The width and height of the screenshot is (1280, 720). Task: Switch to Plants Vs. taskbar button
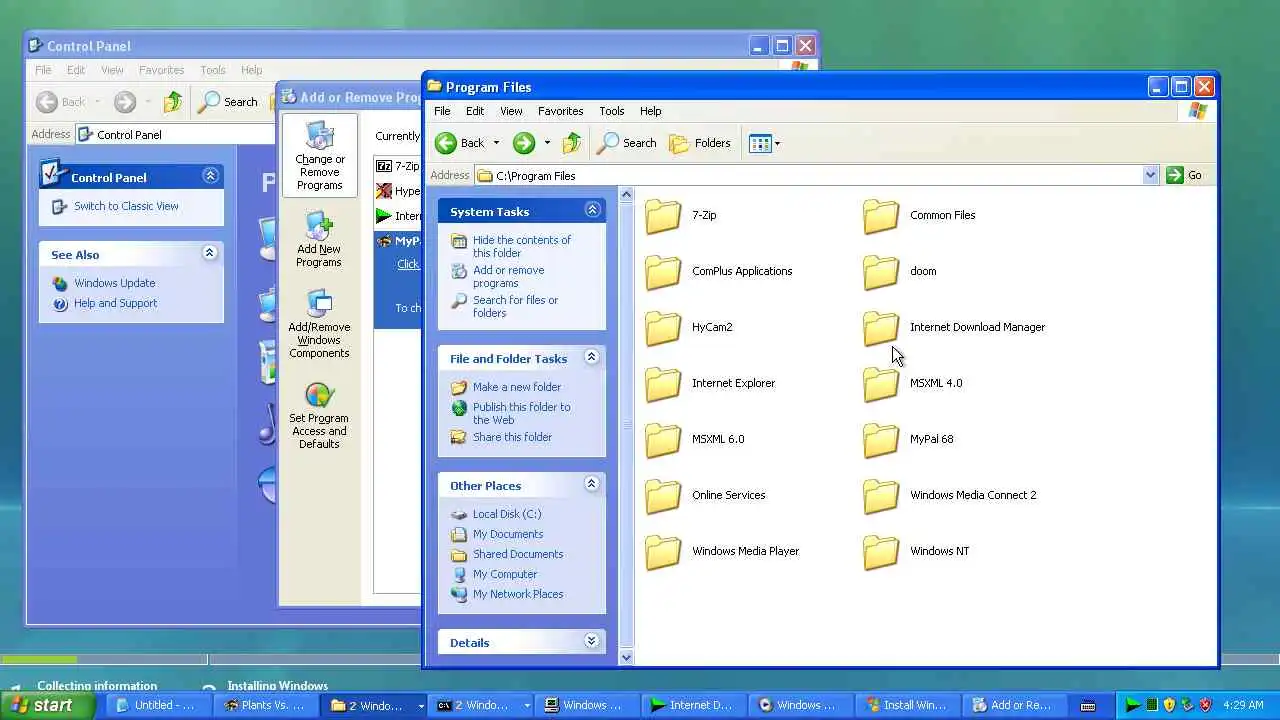[266, 705]
